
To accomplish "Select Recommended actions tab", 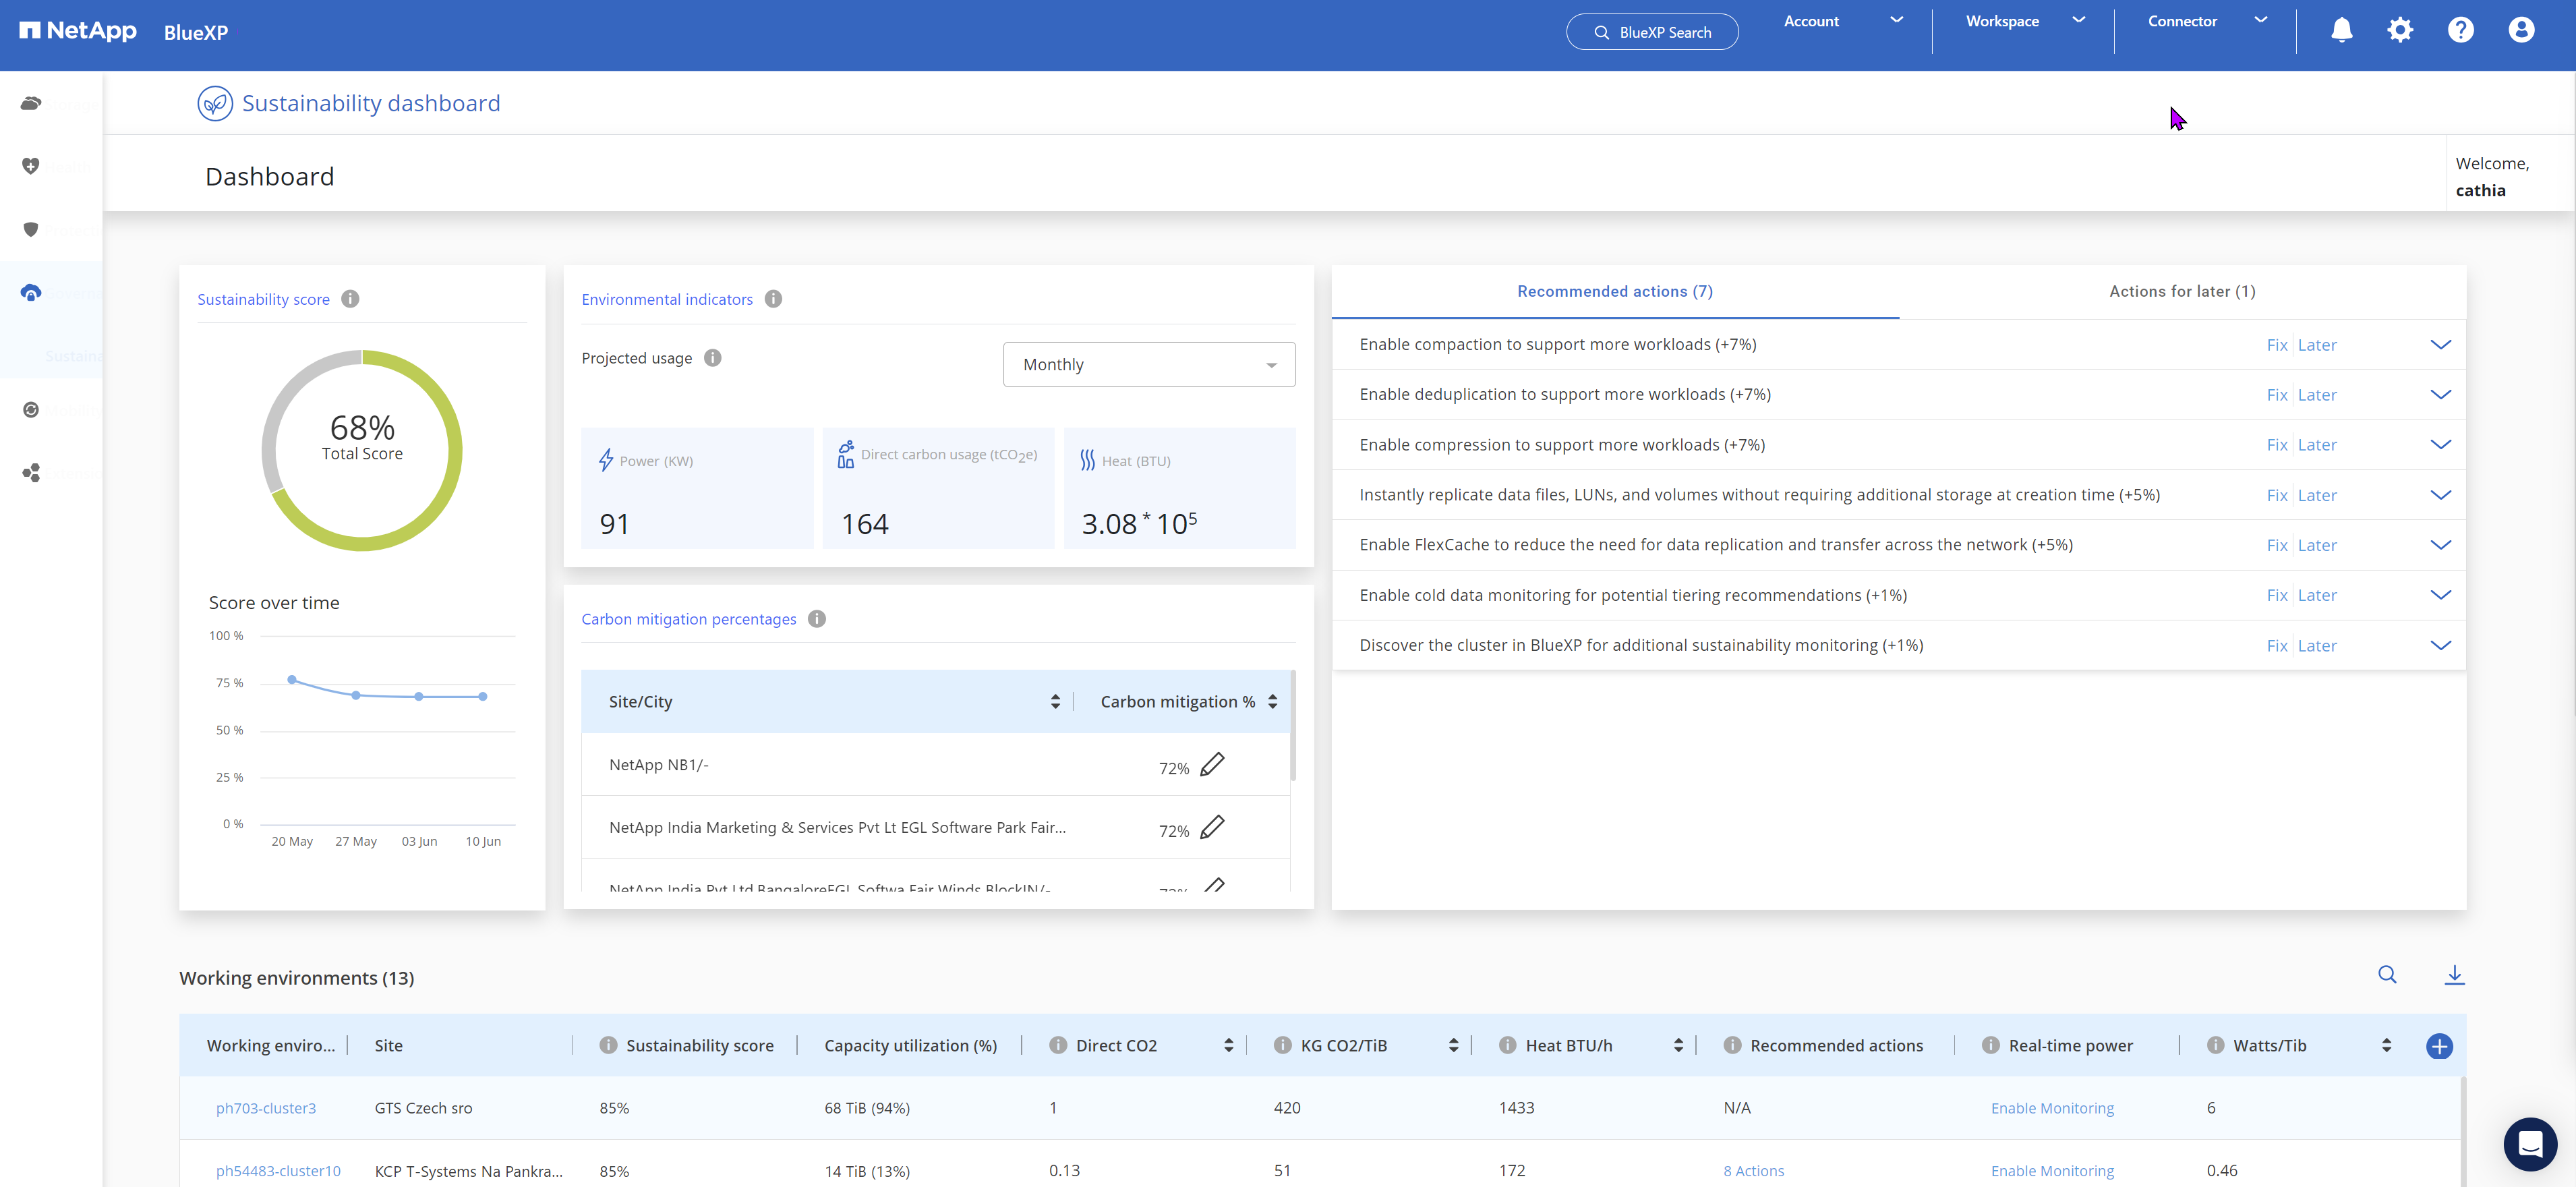I will click(x=1614, y=292).
